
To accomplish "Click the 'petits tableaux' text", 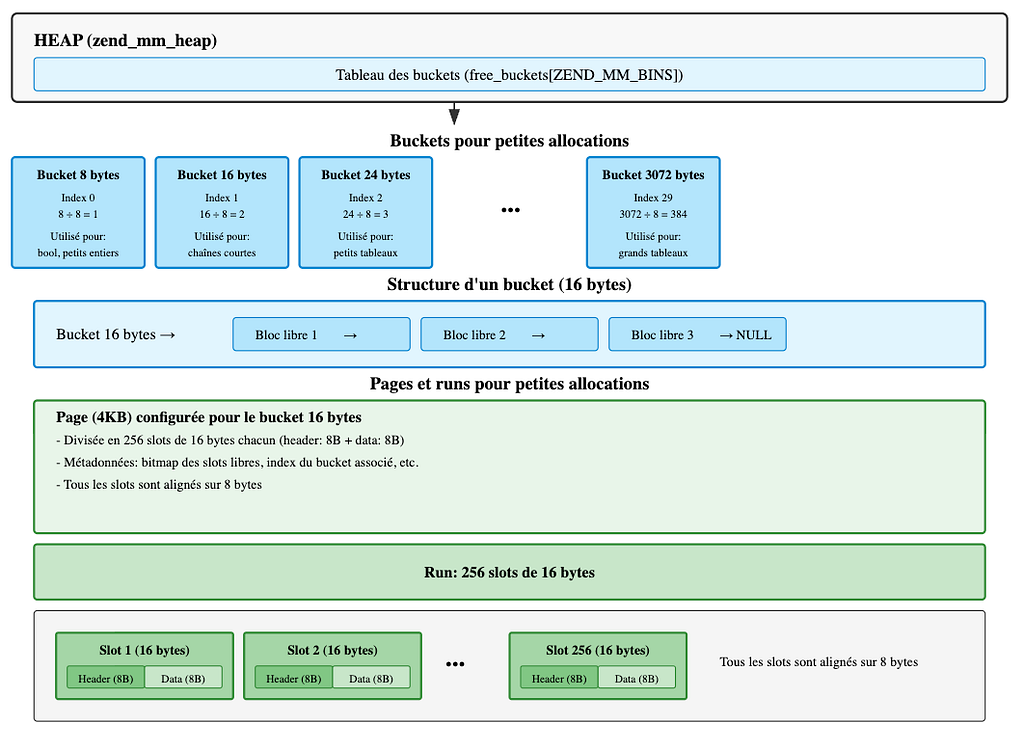I will pyautogui.click(x=366, y=253).
